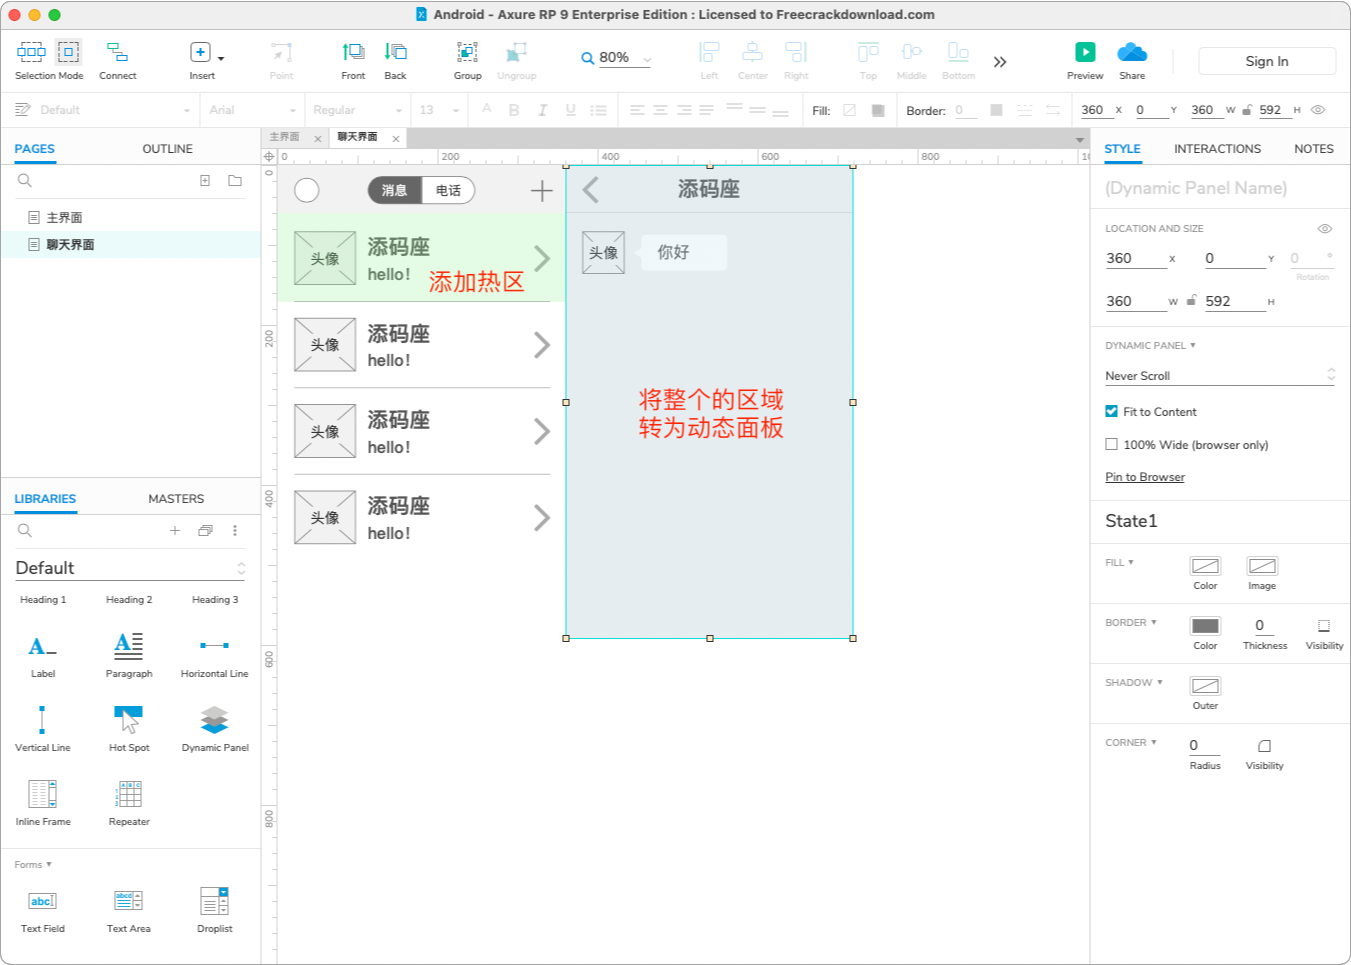1351x965 pixels.
Task: Add a new page in Pages panel
Action: [205, 181]
